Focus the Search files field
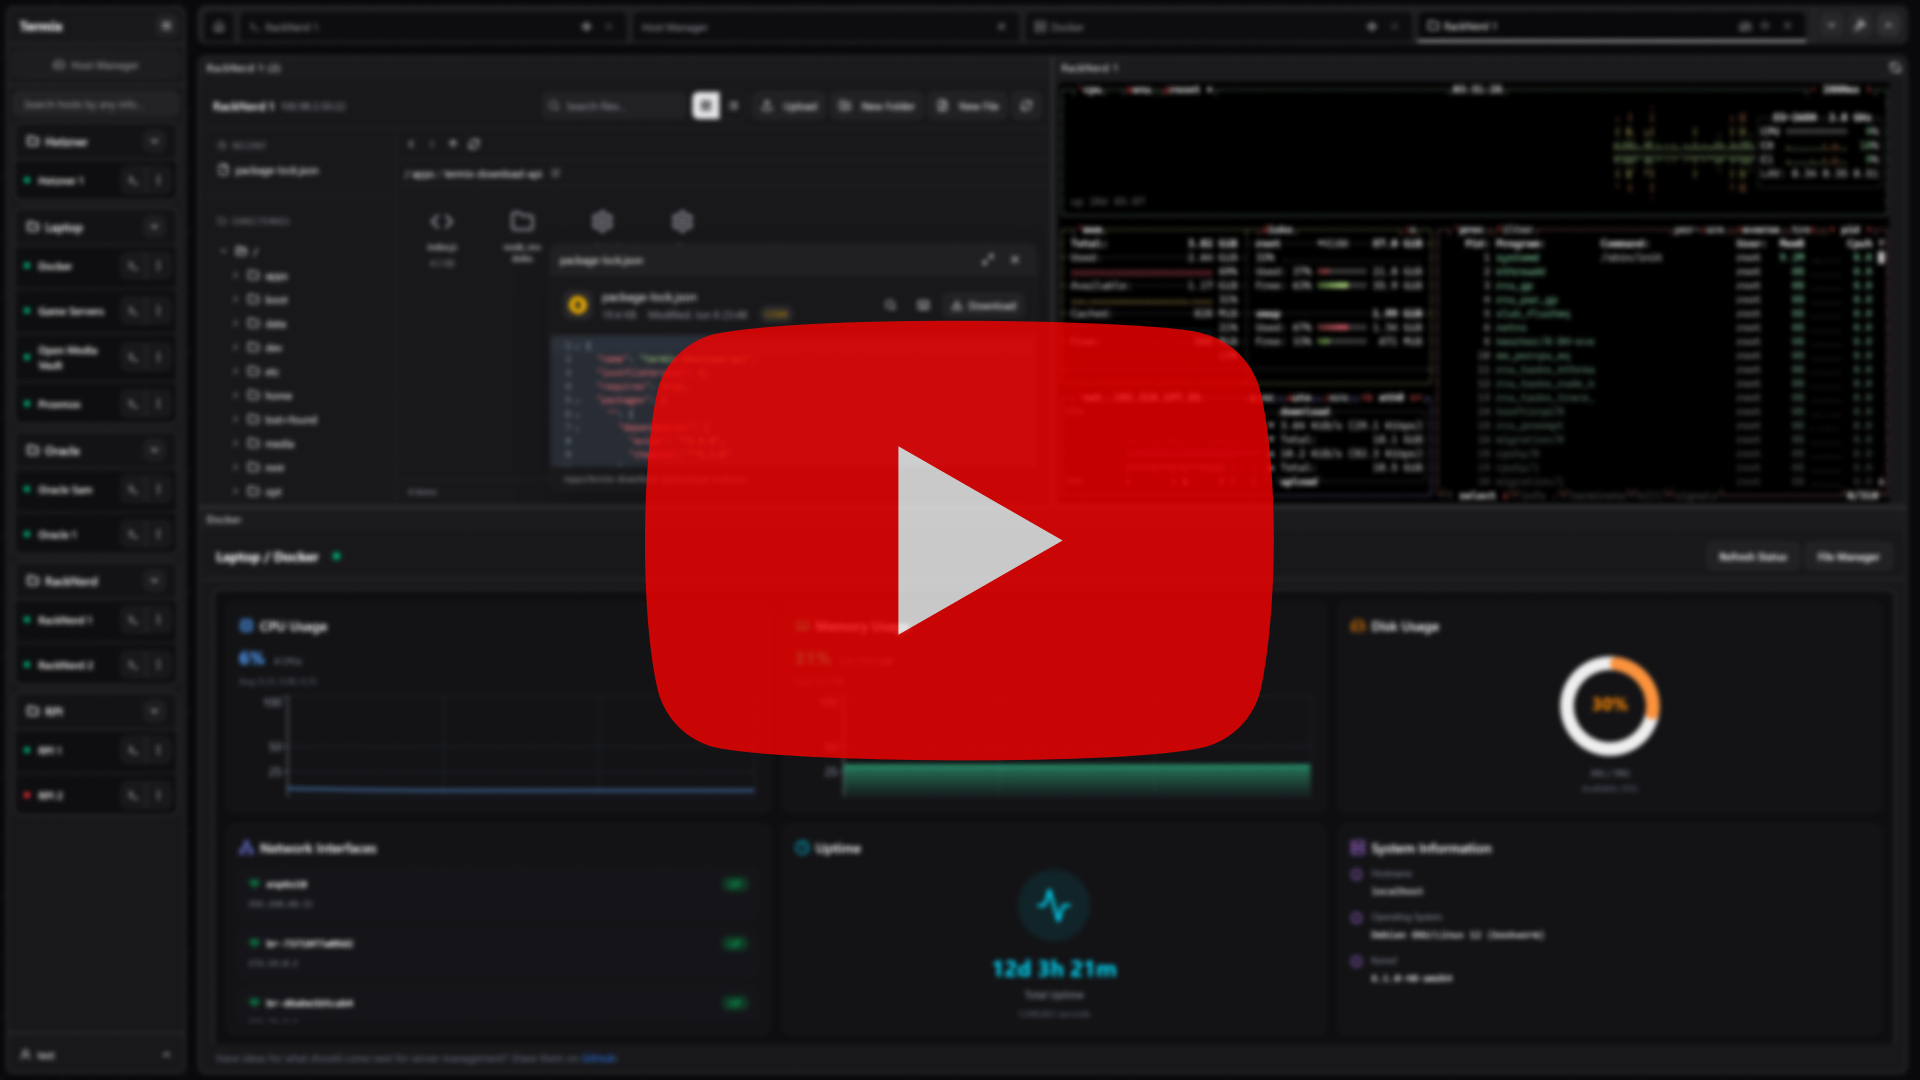 click(615, 106)
